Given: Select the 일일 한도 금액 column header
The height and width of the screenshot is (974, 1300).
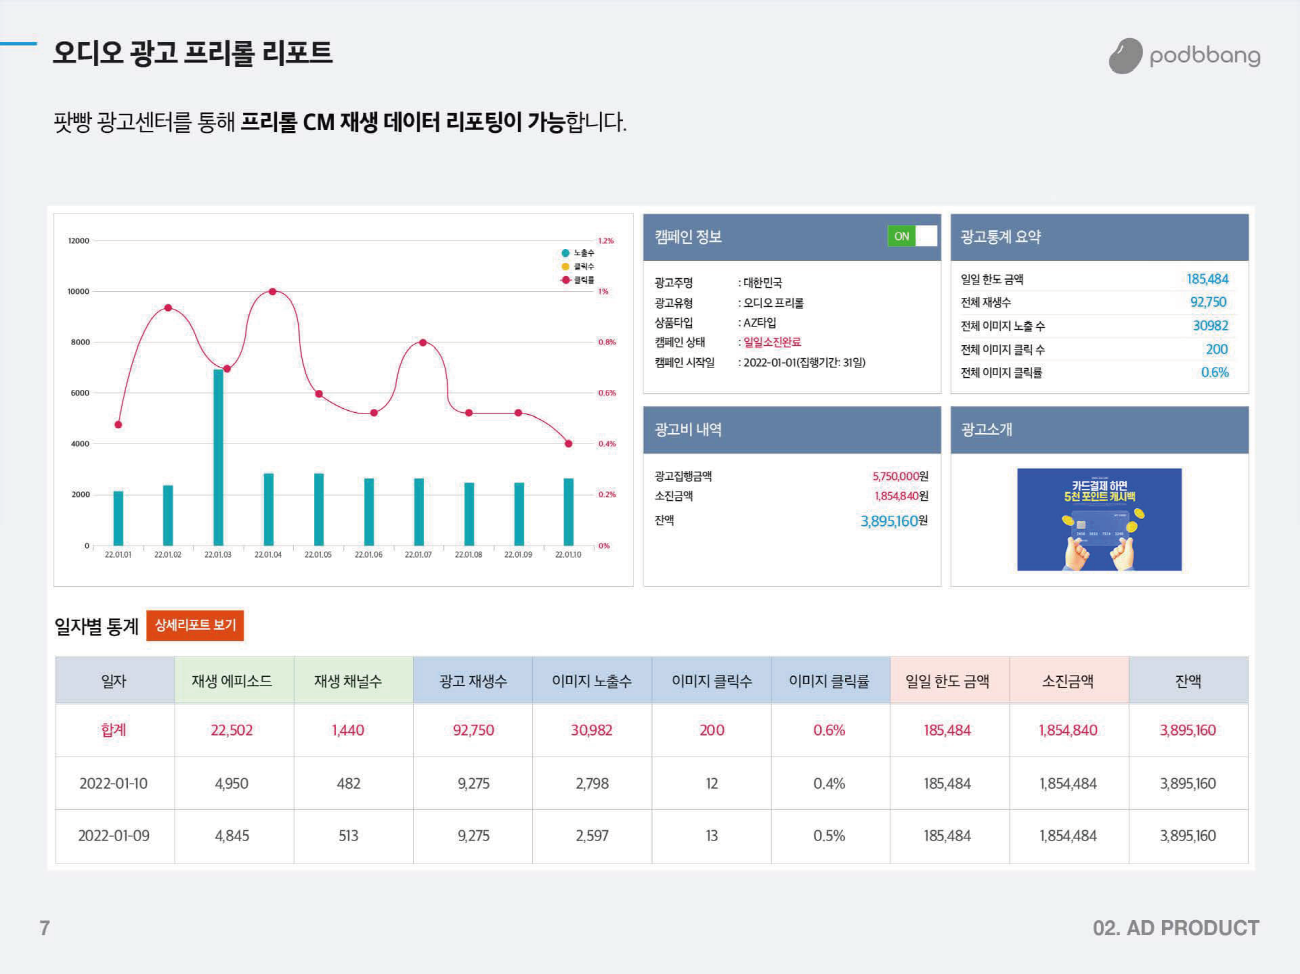Looking at the screenshot, I should (948, 681).
